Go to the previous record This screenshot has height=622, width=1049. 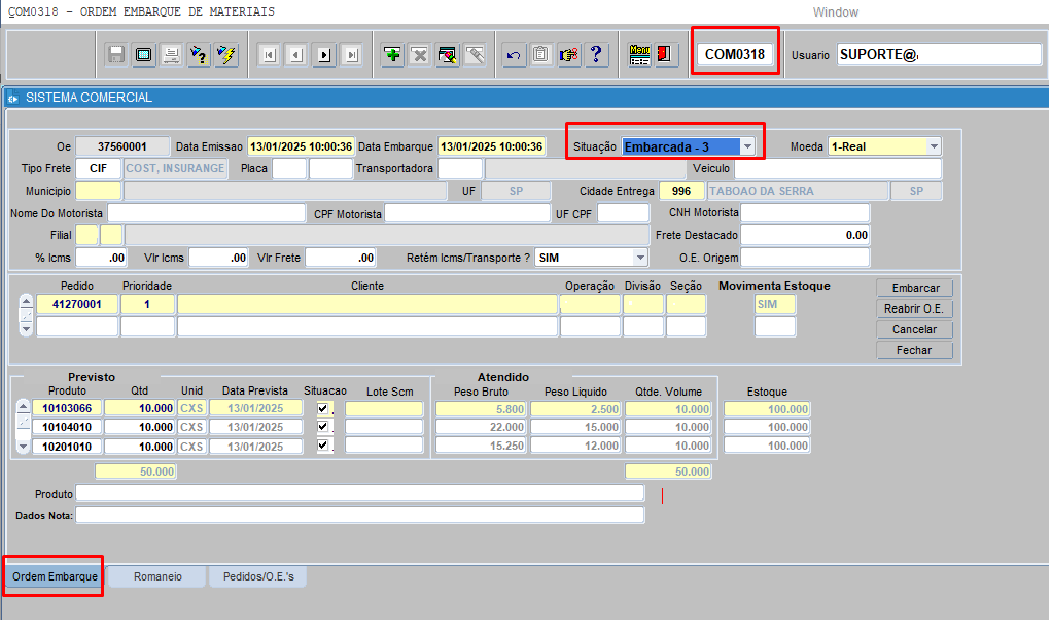click(297, 55)
